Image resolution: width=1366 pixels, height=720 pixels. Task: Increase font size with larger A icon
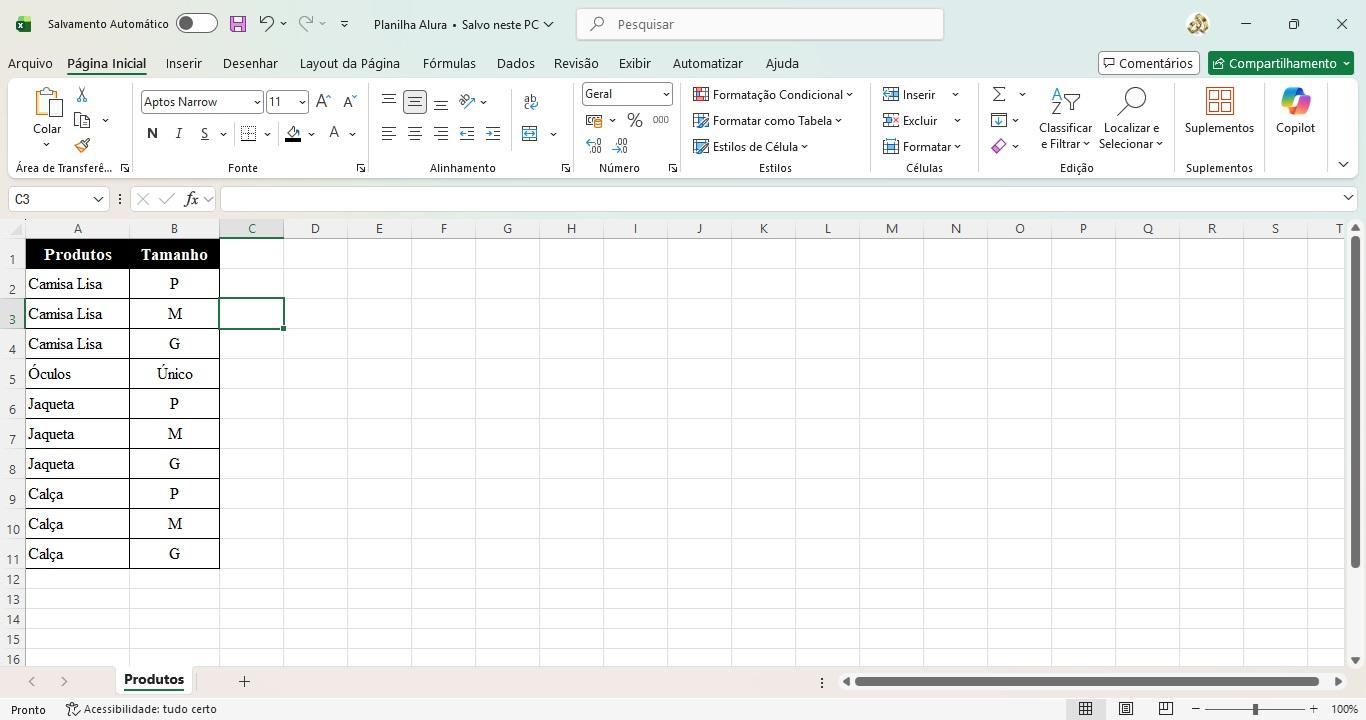tap(323, 102)
